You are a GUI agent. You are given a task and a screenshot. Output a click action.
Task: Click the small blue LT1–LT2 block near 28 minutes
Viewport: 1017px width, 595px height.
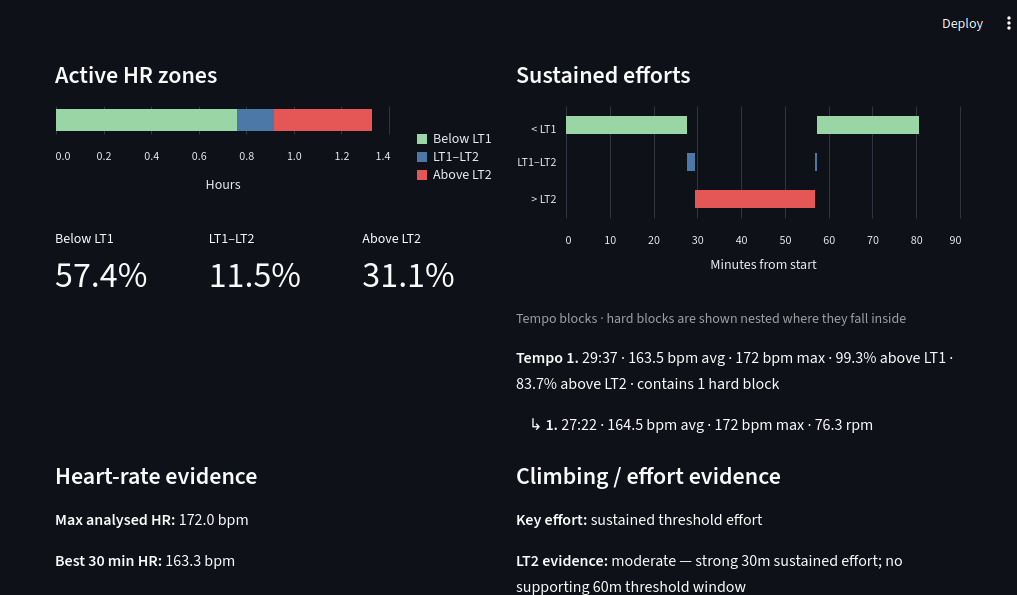(691, 162)
